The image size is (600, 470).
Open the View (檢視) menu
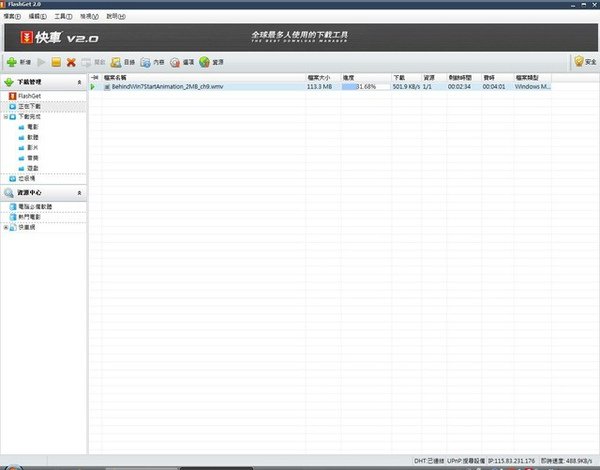89,16
